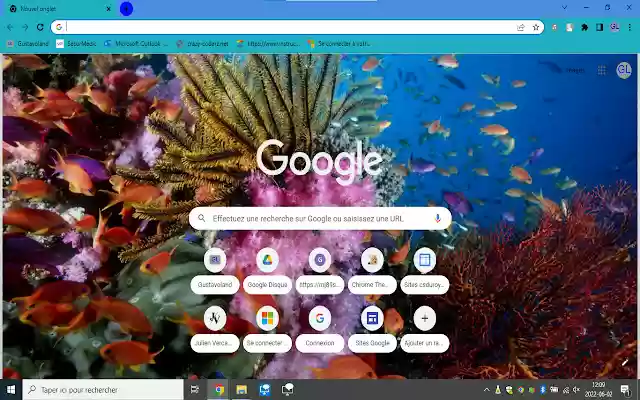
Task: Select the Nouvel onglet tab
Action: [59, 9]
